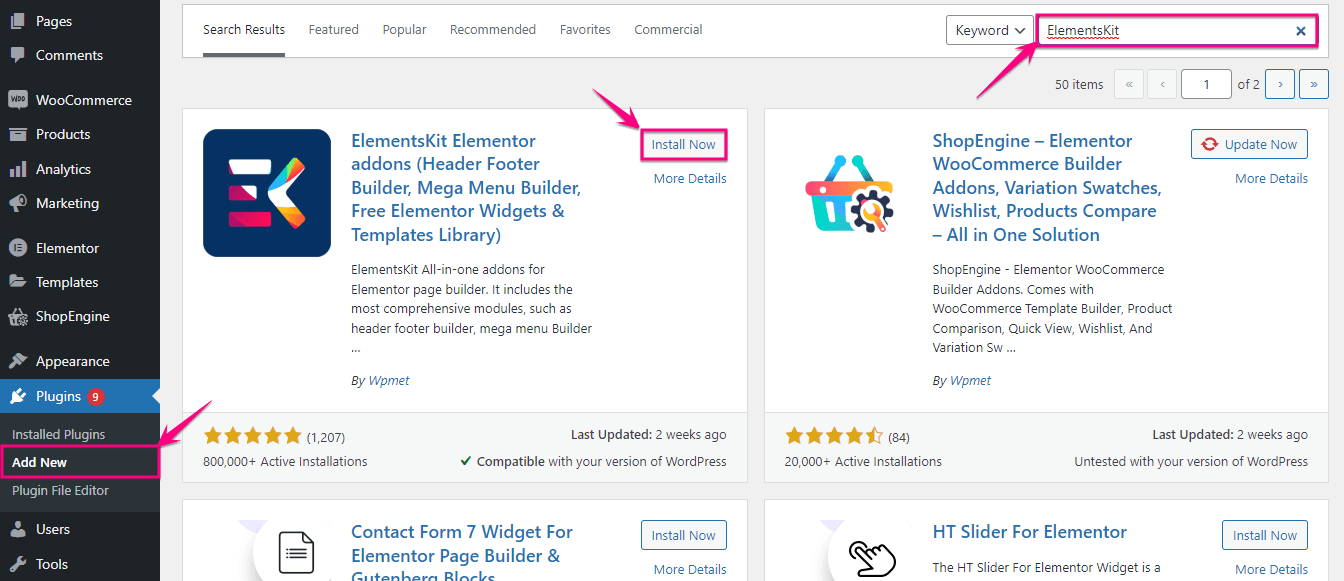Switch to the Popular tab
Viewport: 1344px width, 581px height.
pyautogui.click(x=404, y=30)
